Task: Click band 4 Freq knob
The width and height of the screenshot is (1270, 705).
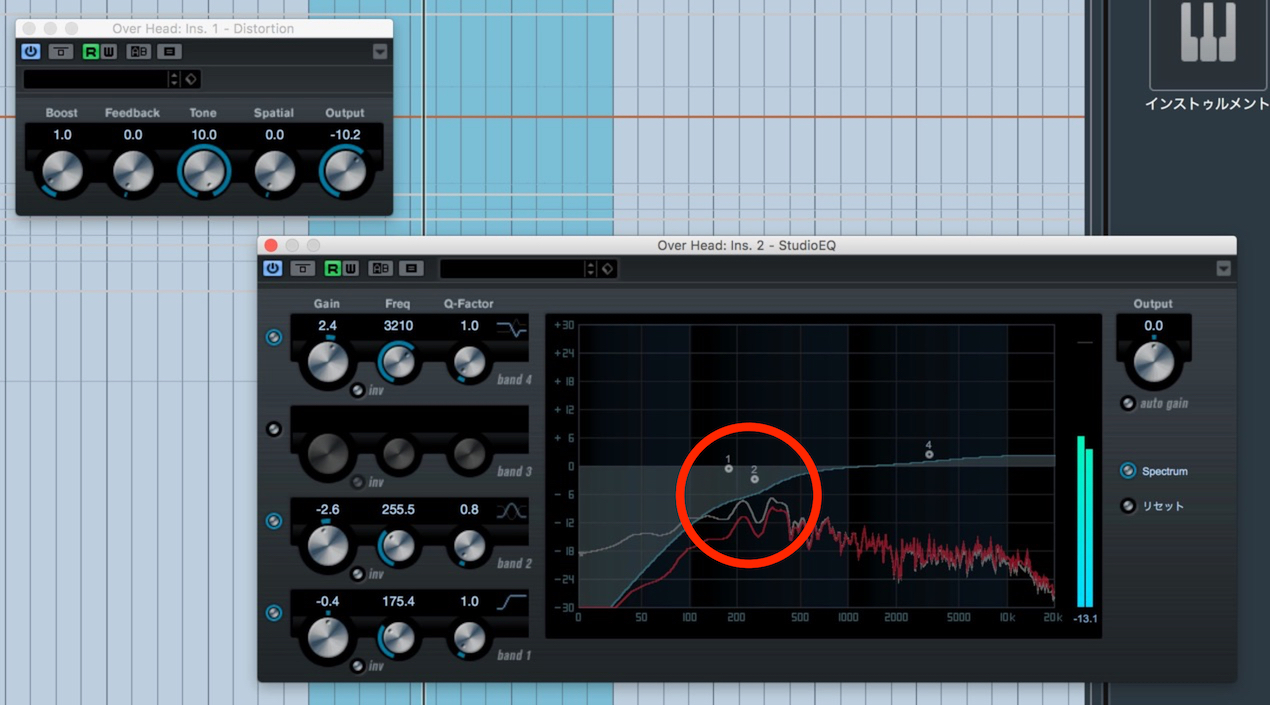Action: tap(398, 361)
